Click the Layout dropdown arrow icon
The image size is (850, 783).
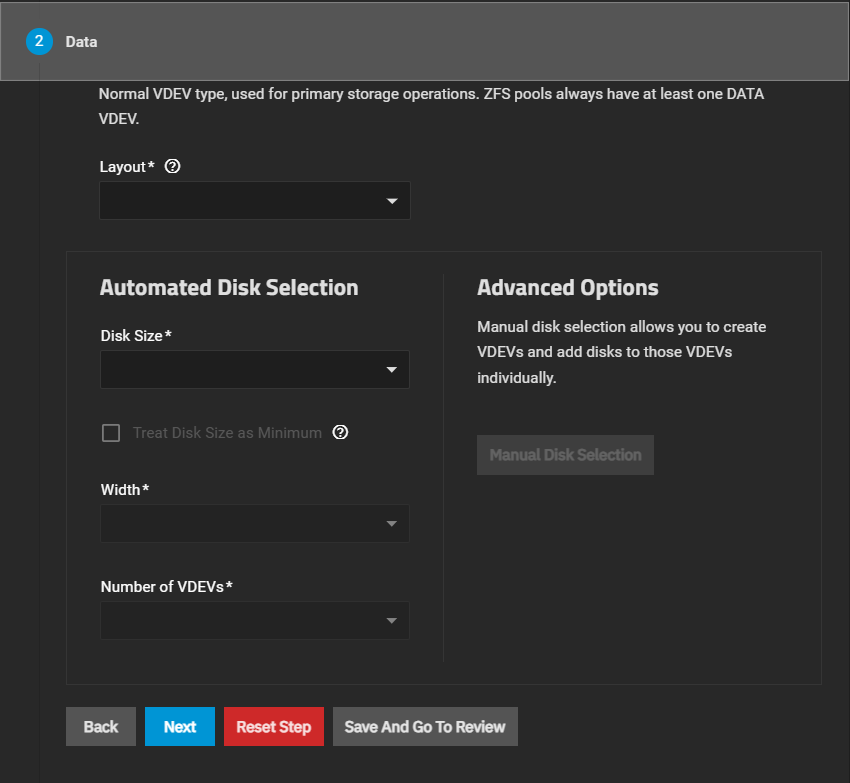coord(391,202)
